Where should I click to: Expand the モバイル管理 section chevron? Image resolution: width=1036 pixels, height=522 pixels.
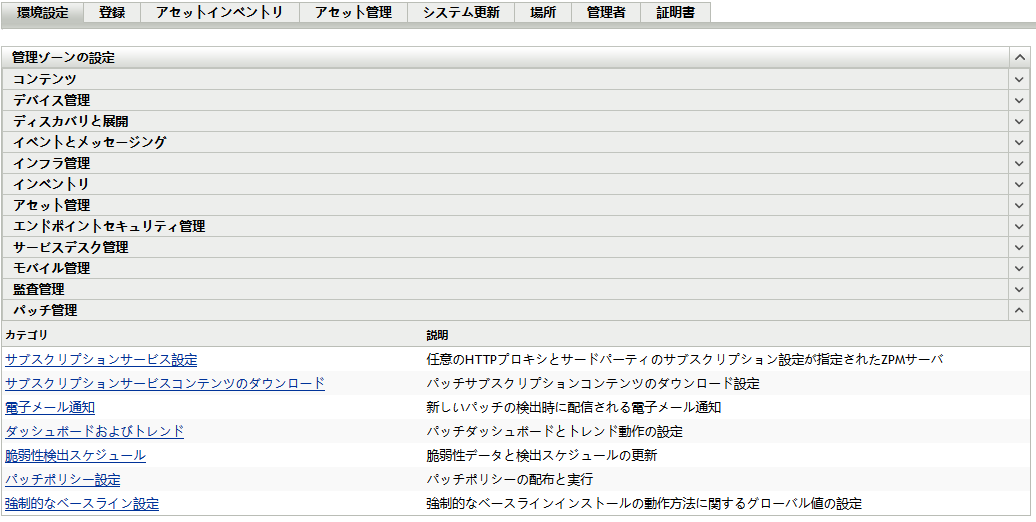(x=1019, y=268)
